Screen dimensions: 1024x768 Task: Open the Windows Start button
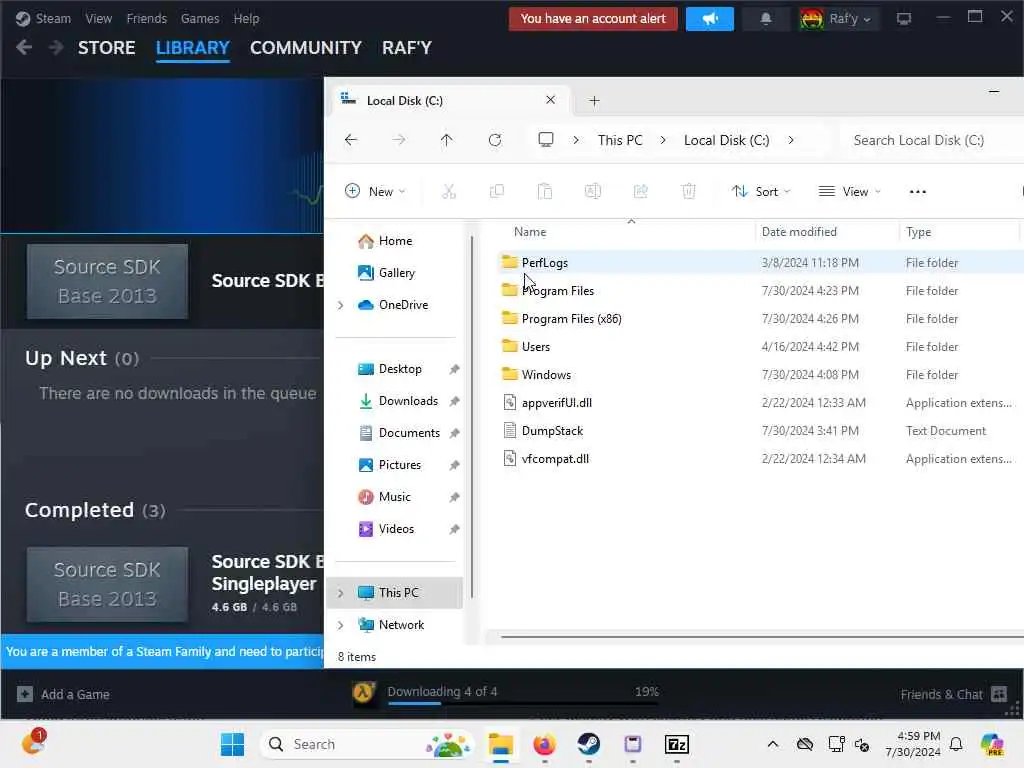(x=232, y=744)
